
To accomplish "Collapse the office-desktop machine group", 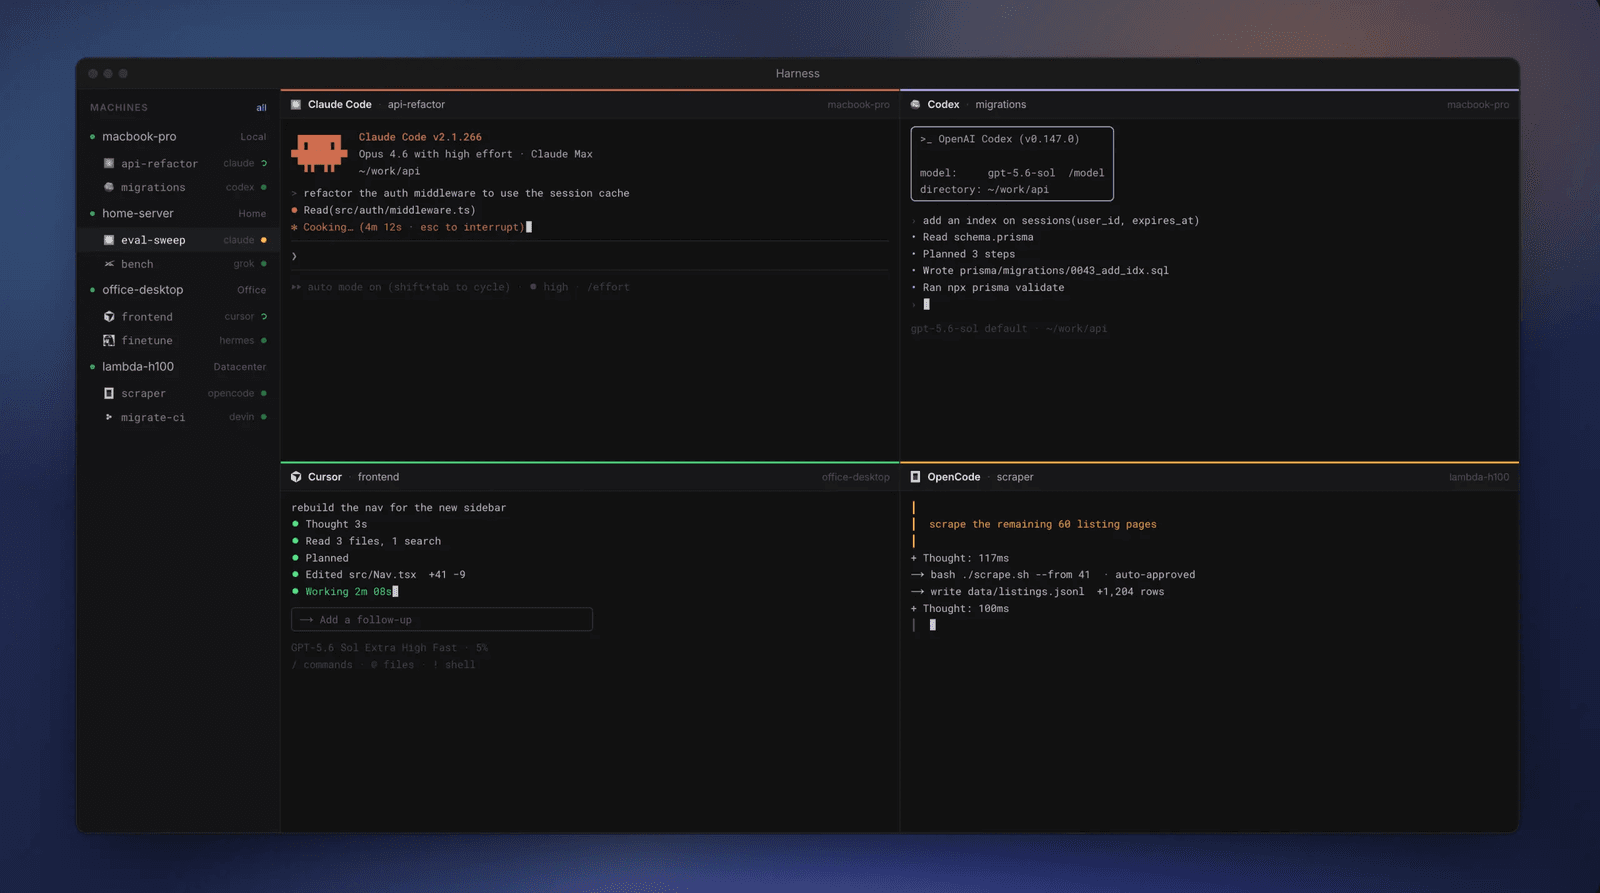I will [x=178, y=290].
